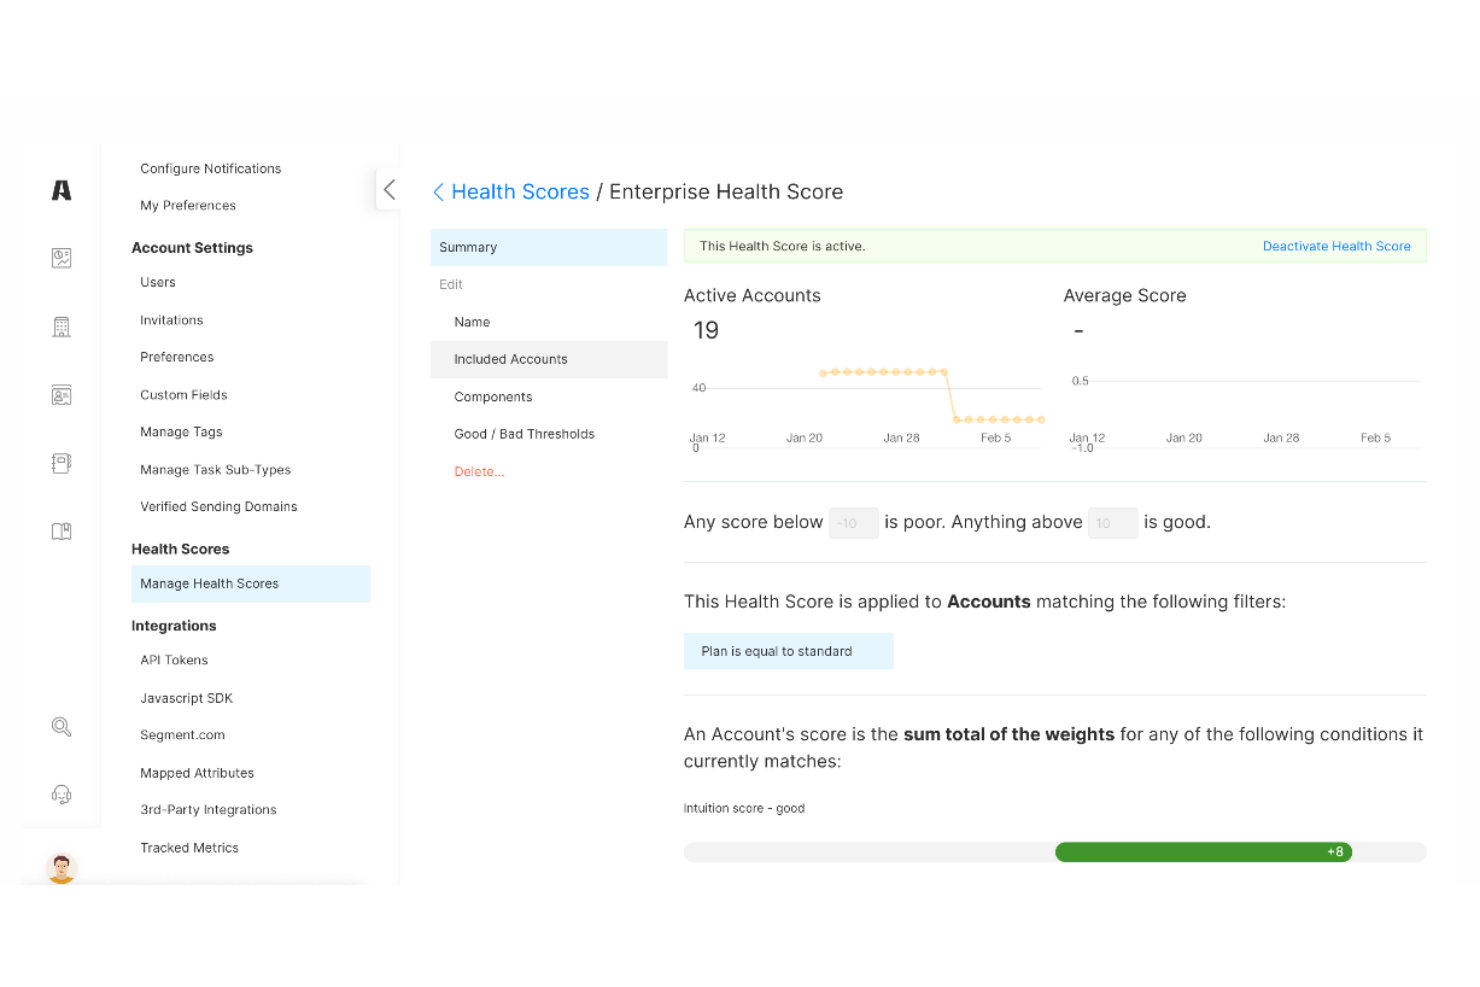The height and width of the screenshot is (987, 1480).
Task: Click the poor score threshold field
Action: click(x=853, y=523)
